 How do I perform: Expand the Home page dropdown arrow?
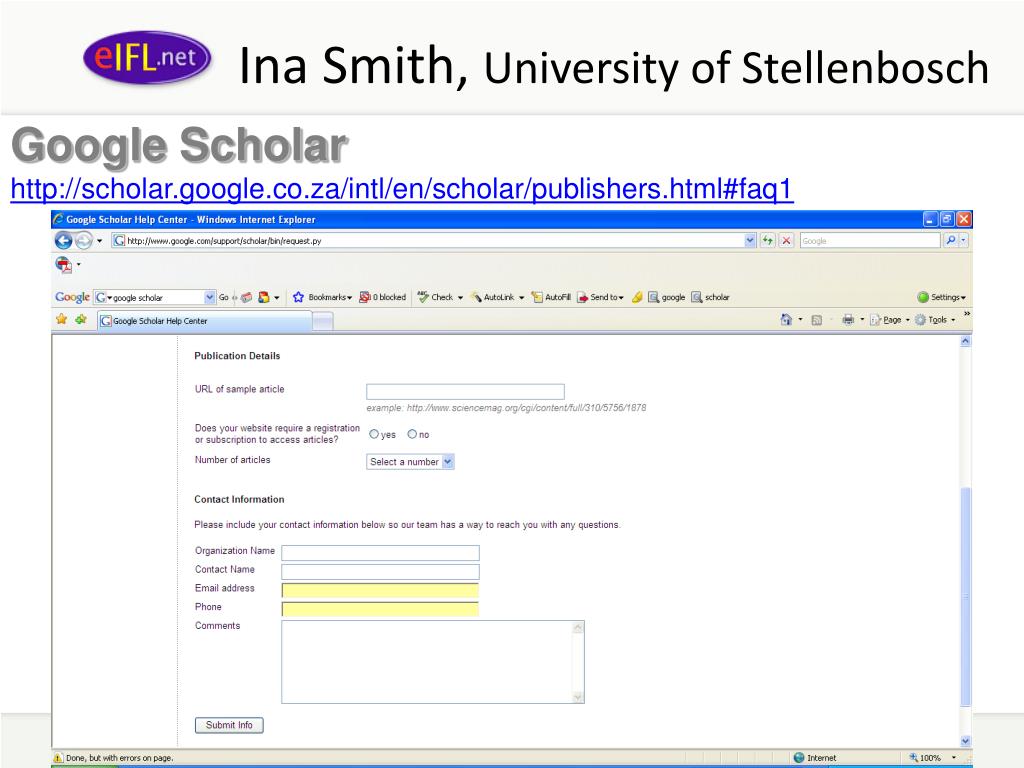pyautogui.click(x=800, y=320)
